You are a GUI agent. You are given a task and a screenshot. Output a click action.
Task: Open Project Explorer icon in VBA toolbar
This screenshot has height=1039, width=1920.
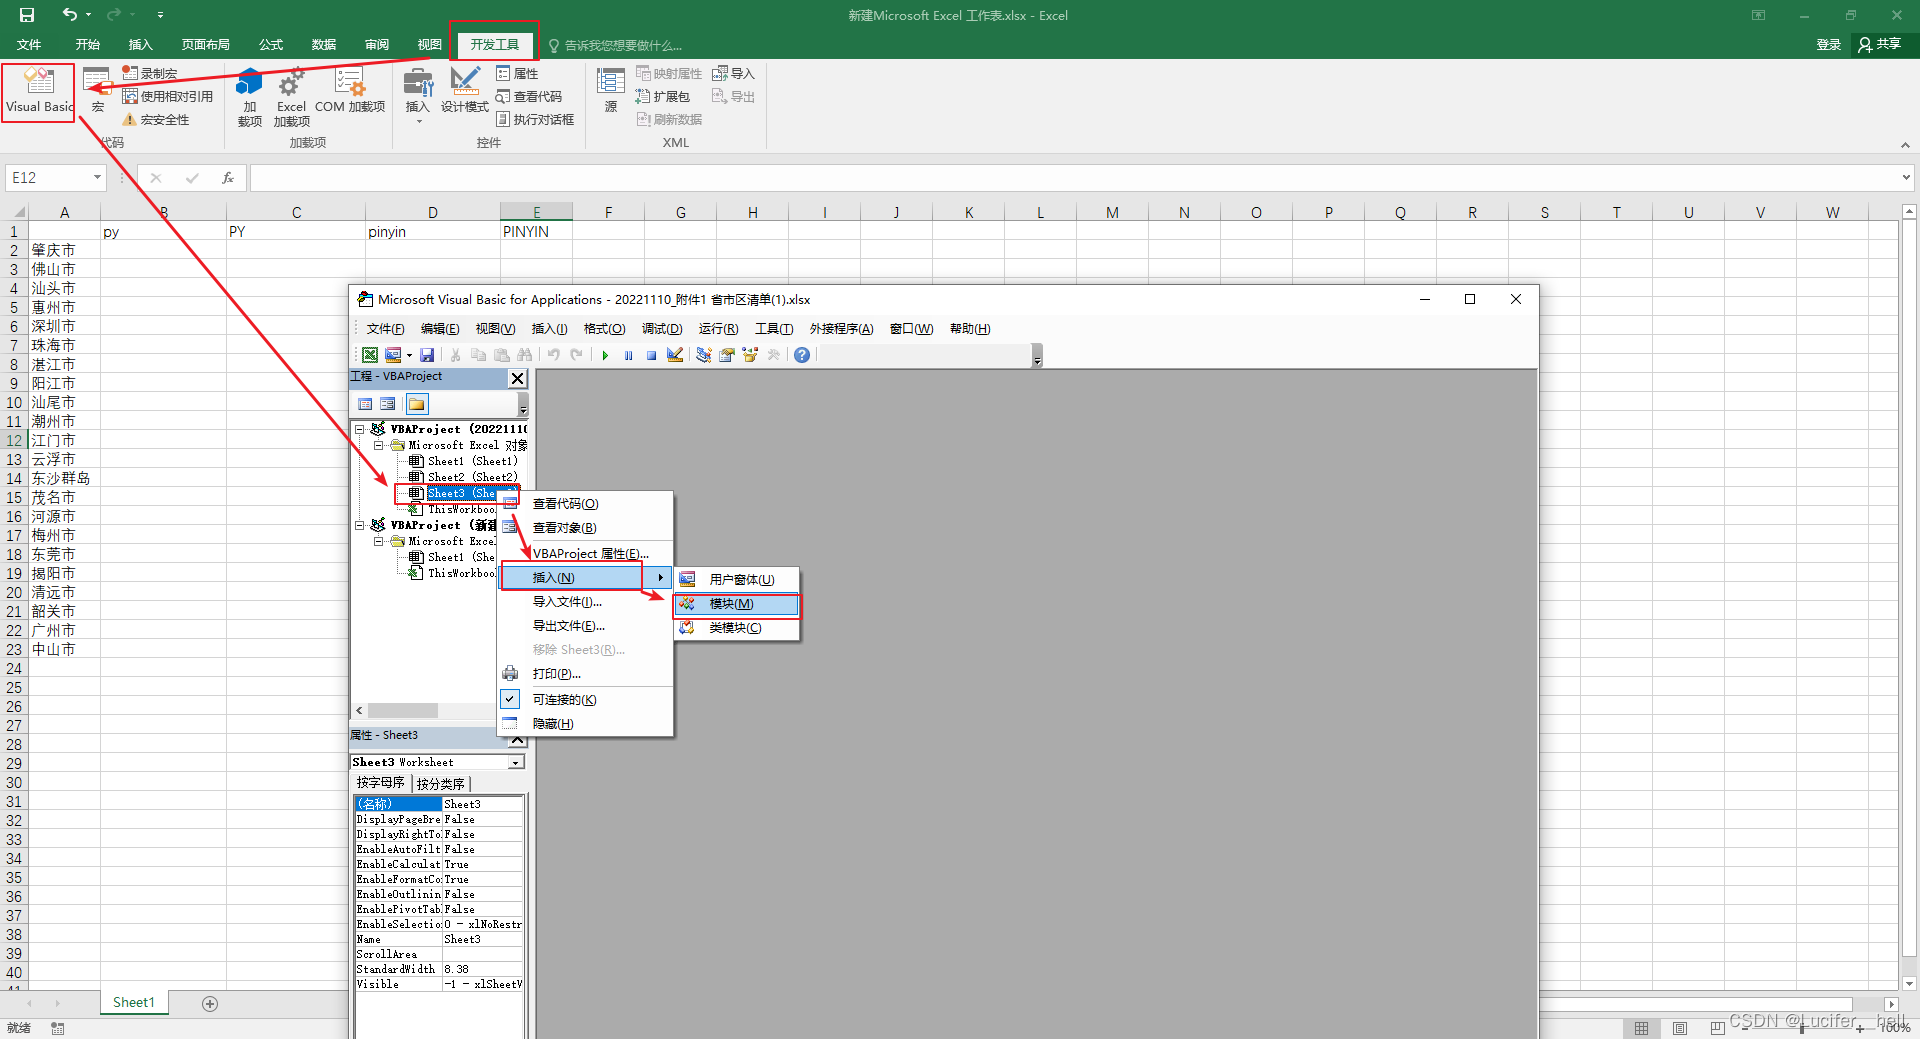pos(703,355)
